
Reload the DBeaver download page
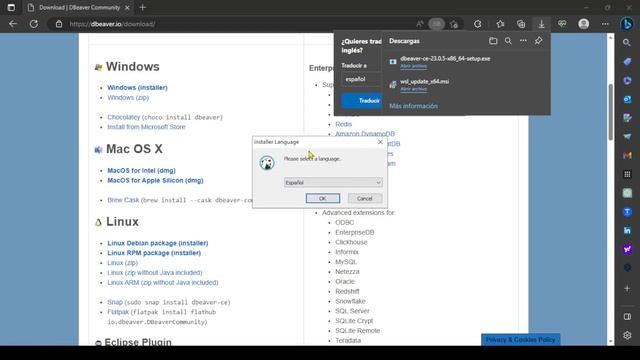(x=34, y=24)
